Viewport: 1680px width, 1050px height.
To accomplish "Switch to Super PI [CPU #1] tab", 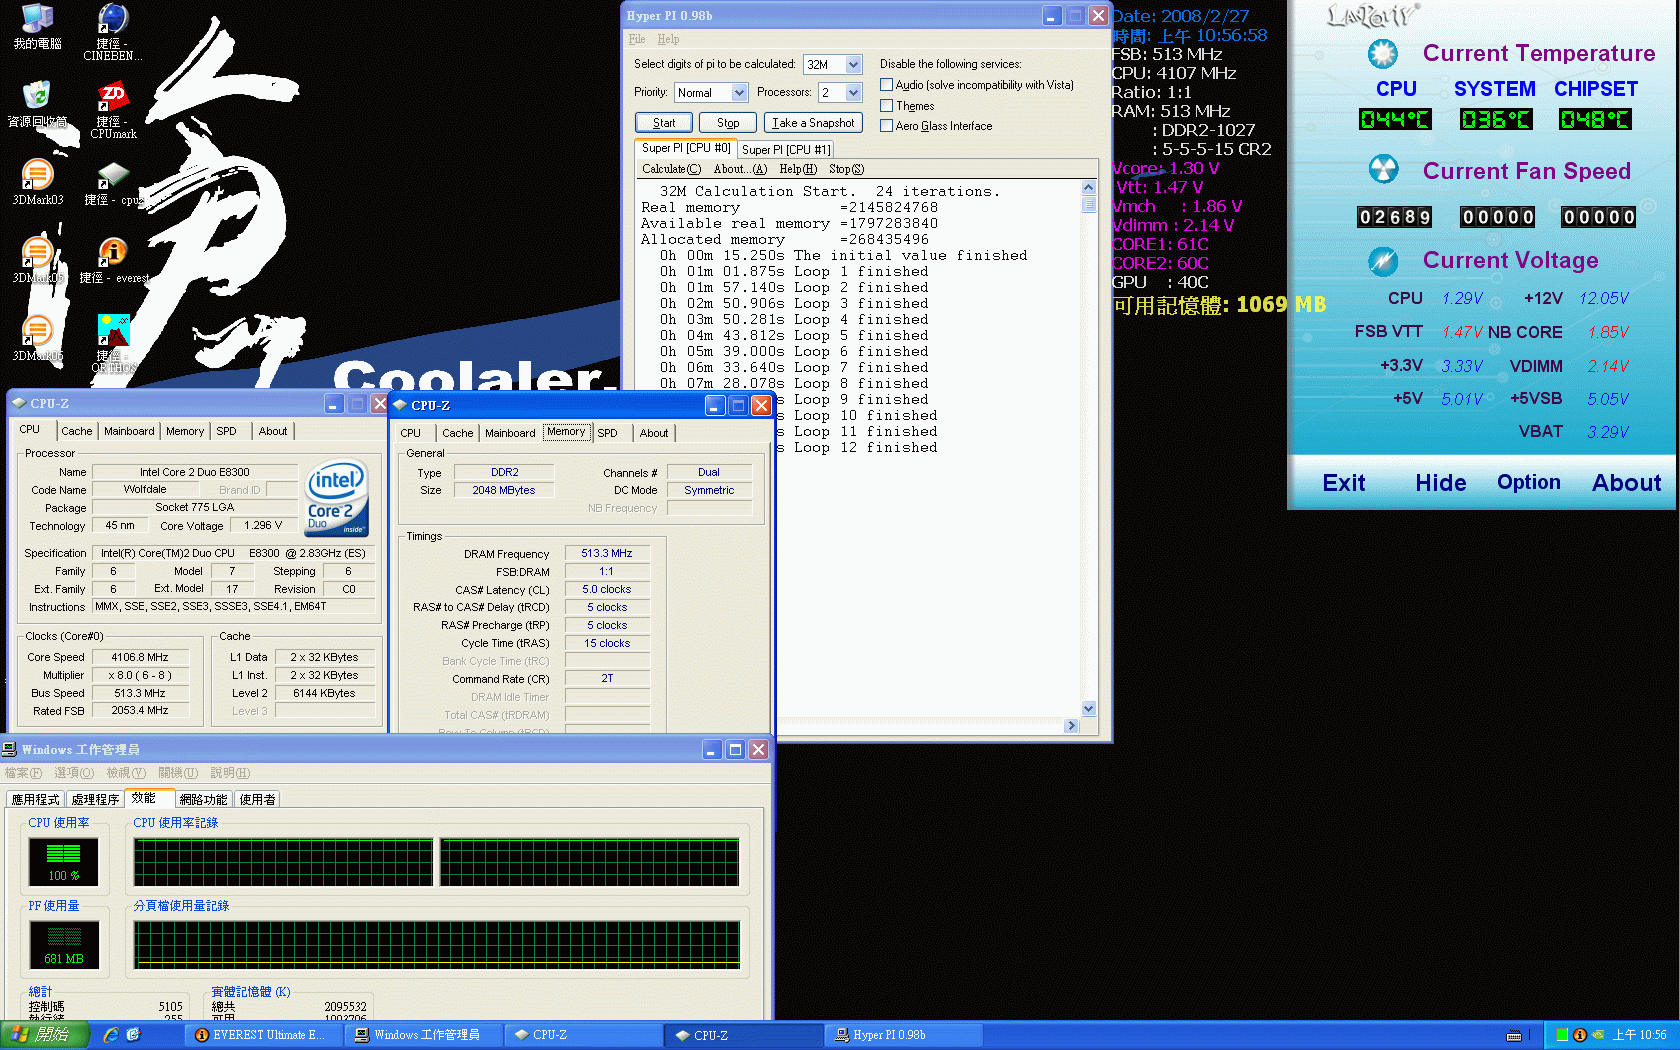I will point(786,149).
